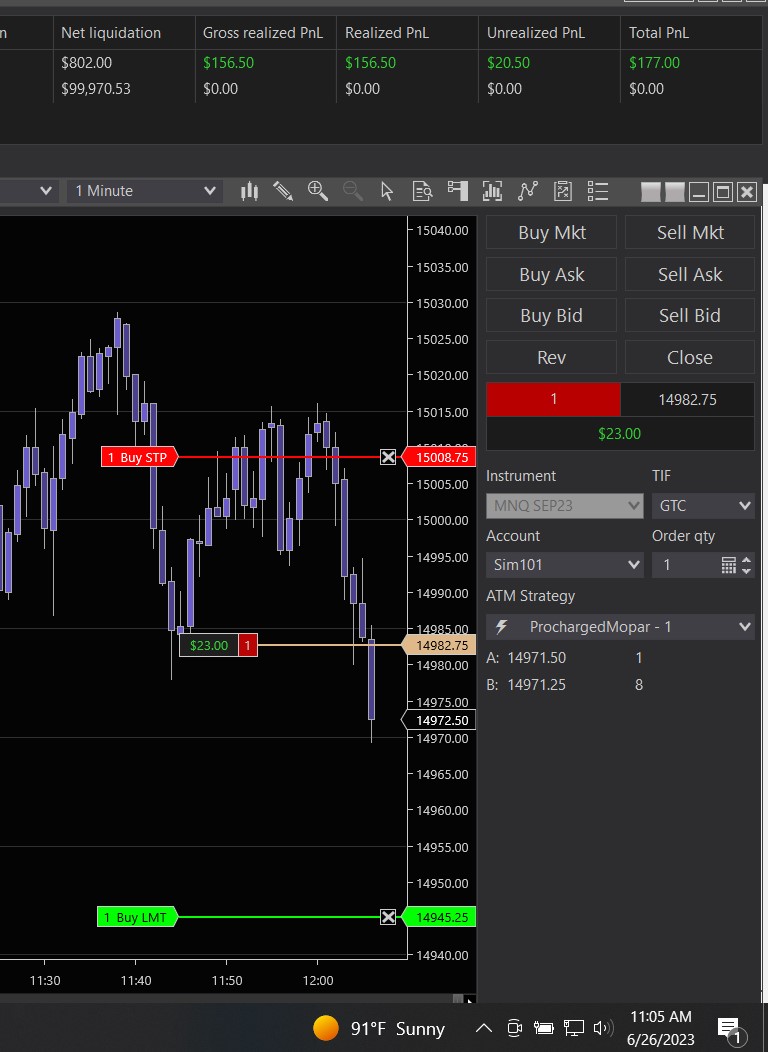Open the volume speaker tray icon
The height and width of the screenshot is (1052, 768).
tap(603, 1028)
